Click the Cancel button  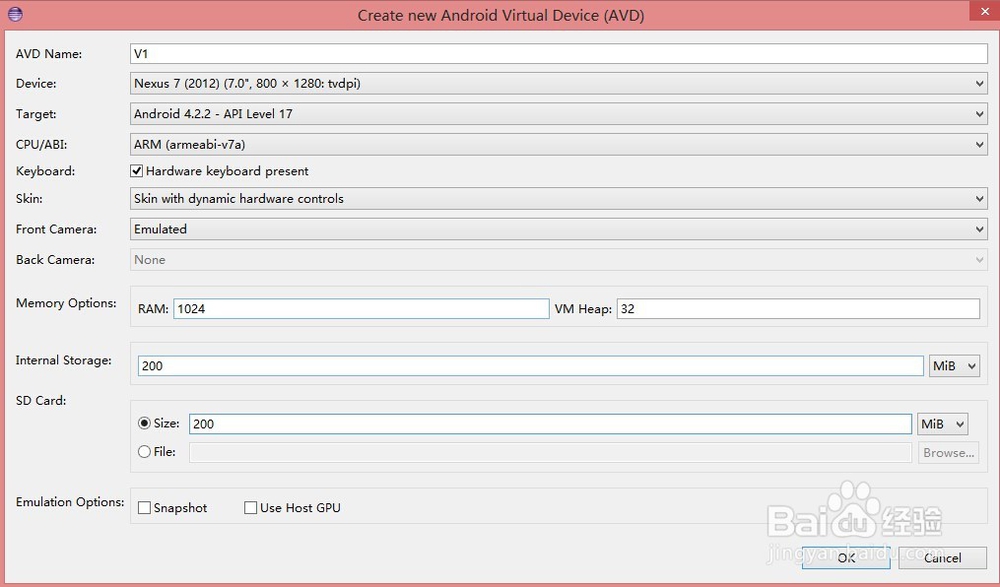(942, 558)
